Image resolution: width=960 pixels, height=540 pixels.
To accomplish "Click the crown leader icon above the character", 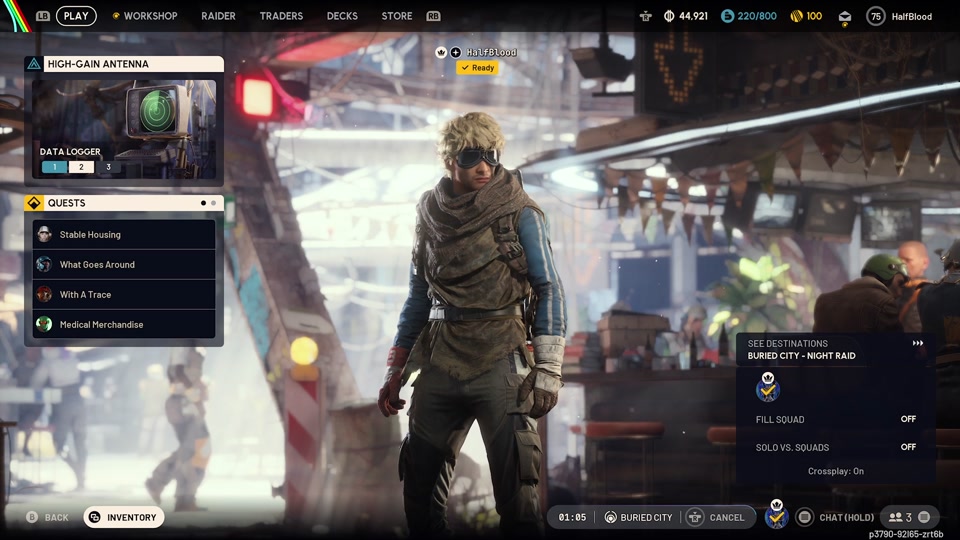I will (441, 52).
